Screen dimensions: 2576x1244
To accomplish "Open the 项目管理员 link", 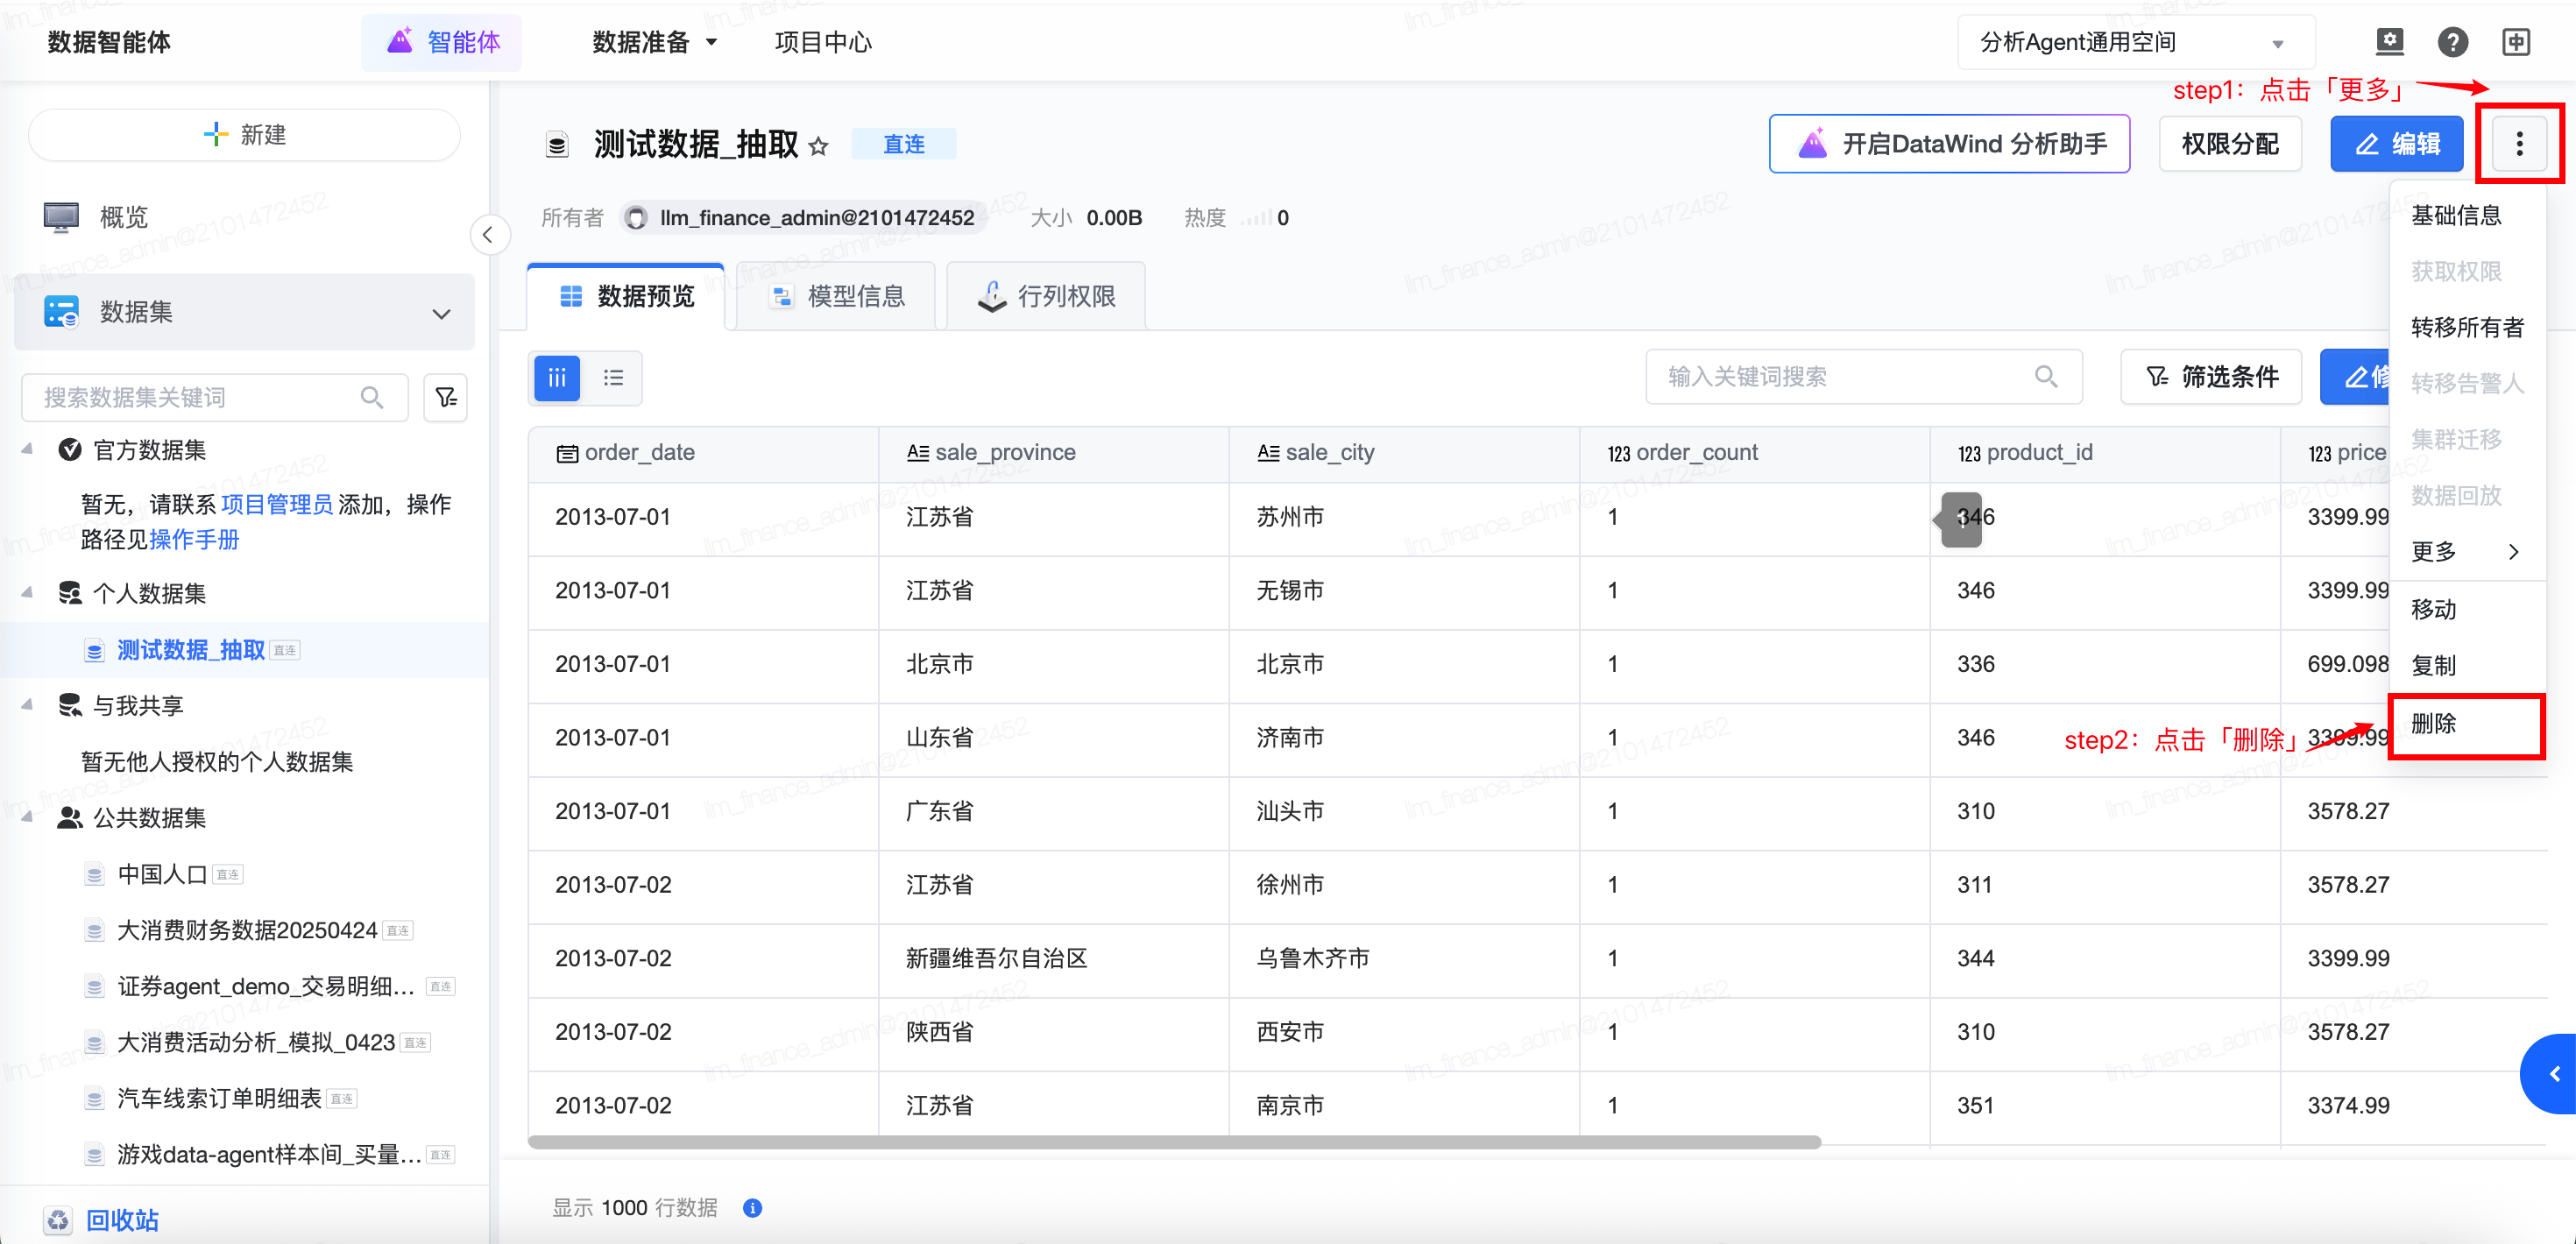I will tap(277, 504).
